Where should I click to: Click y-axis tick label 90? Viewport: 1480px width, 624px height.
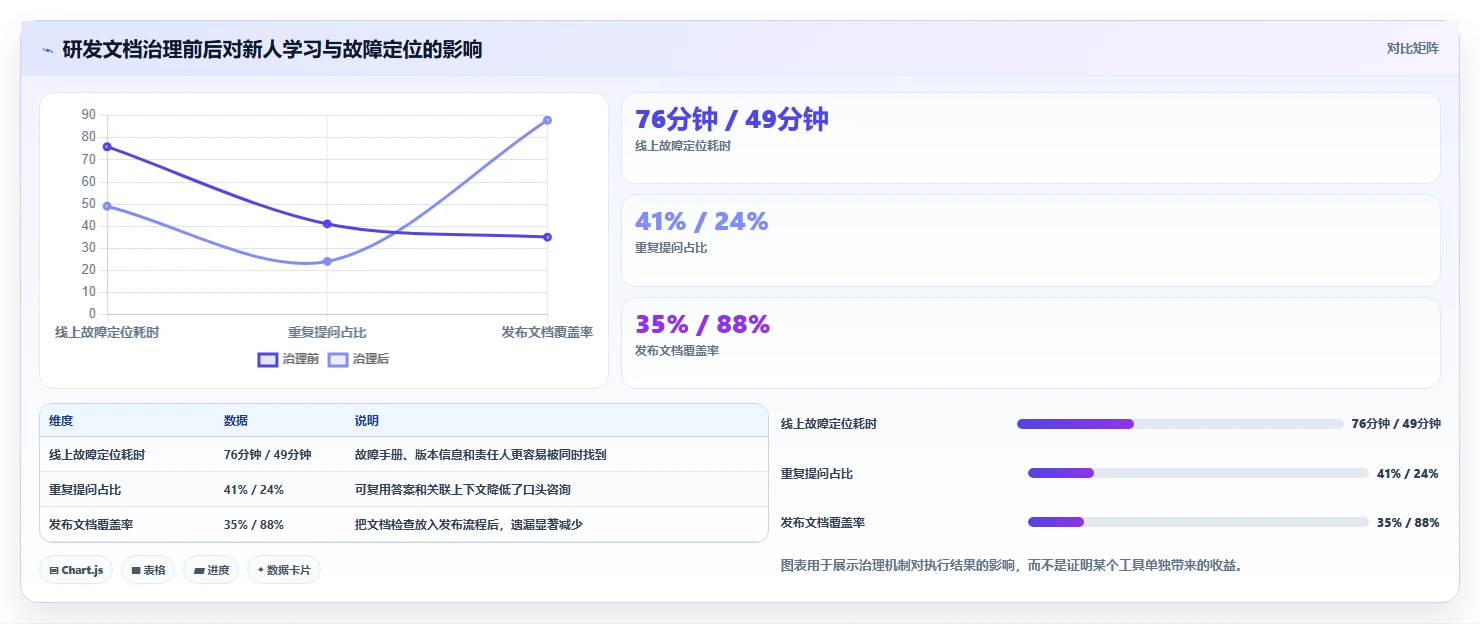(89, 115)
